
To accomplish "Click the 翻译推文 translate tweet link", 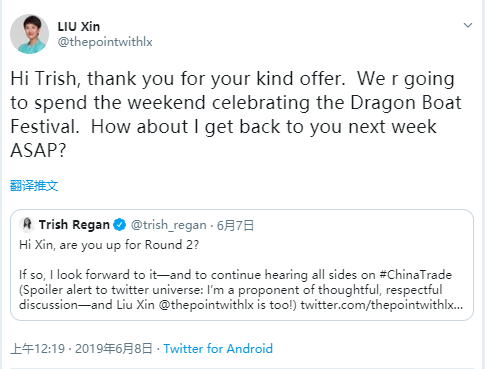I will (34, 186).
